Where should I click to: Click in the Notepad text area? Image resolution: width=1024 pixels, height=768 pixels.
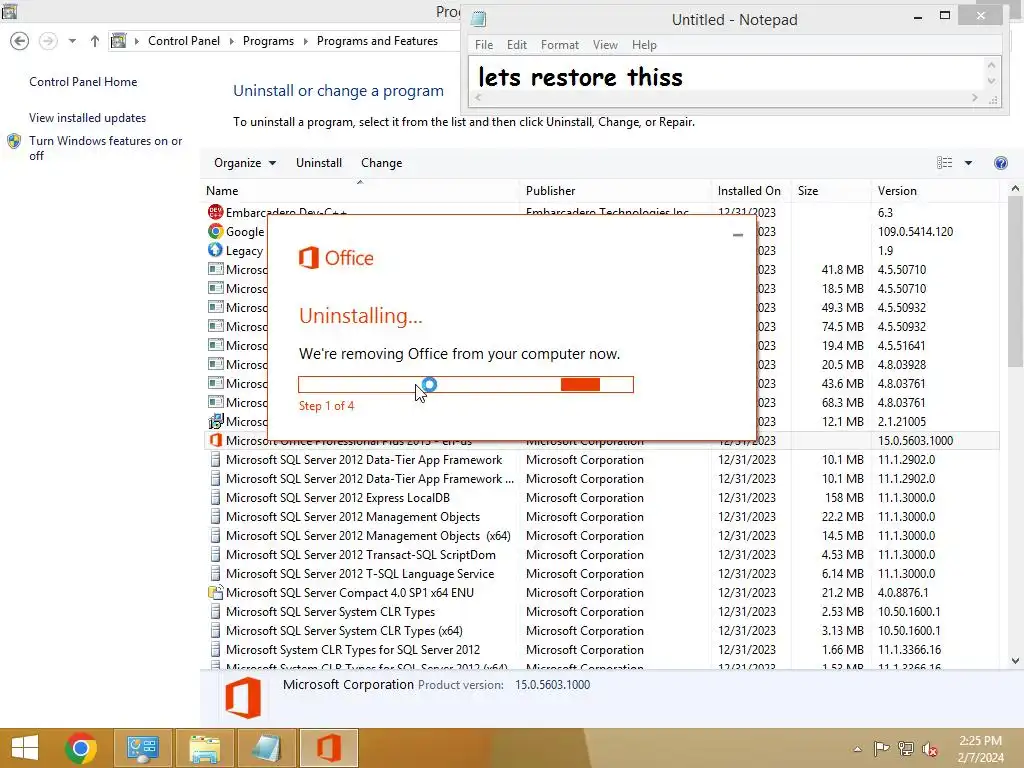pos(725,74)
